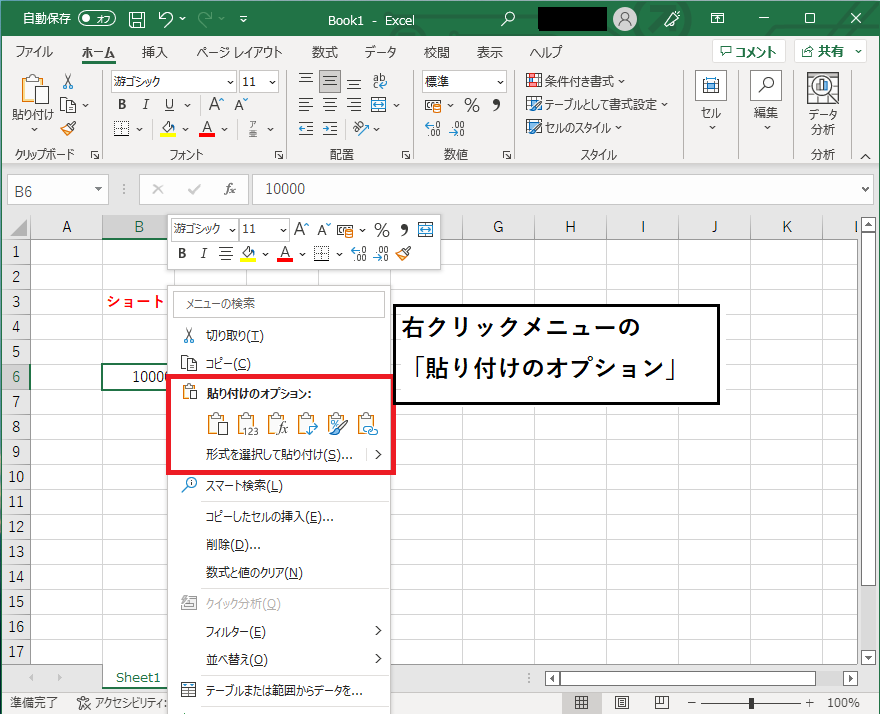Select the Sheet1 tab
This screenshot has width=880, height=714.
138,678
